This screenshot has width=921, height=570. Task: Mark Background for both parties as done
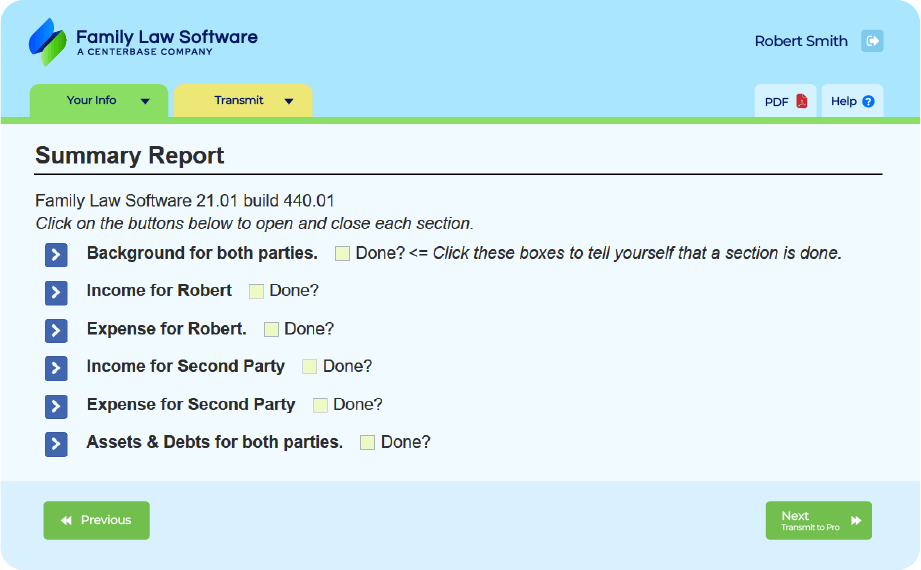[342, 254]
